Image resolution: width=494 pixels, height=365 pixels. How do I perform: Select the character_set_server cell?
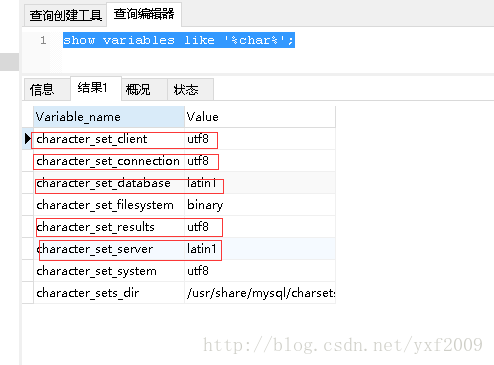tap(109, 249)
